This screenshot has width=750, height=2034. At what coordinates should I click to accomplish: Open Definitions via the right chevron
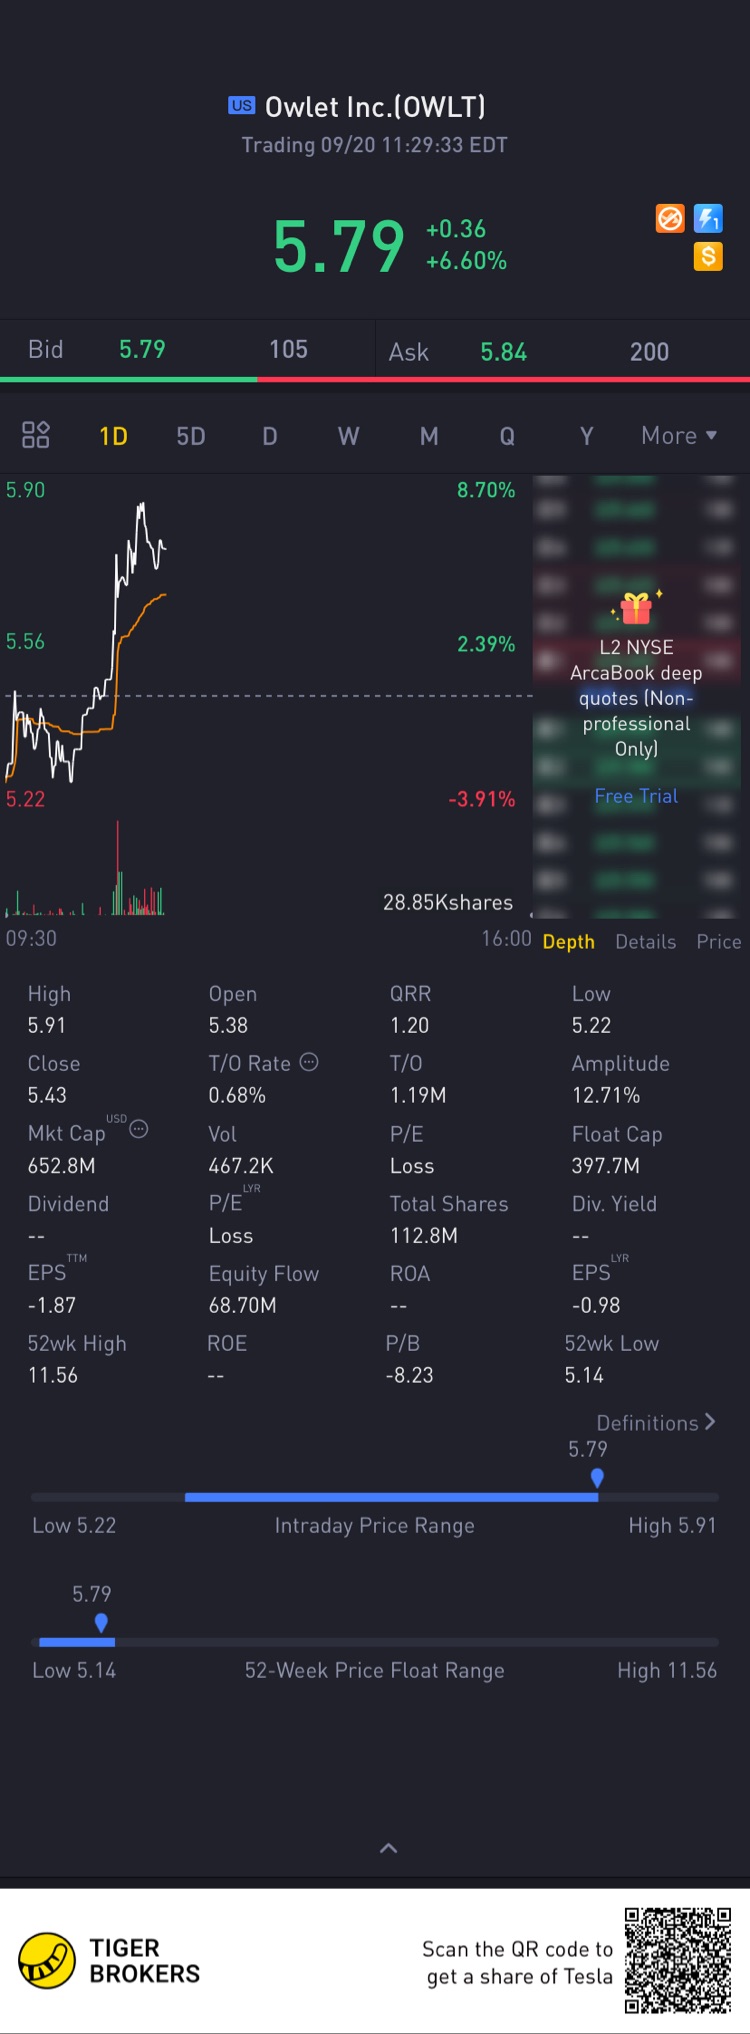click(710, 1421)
